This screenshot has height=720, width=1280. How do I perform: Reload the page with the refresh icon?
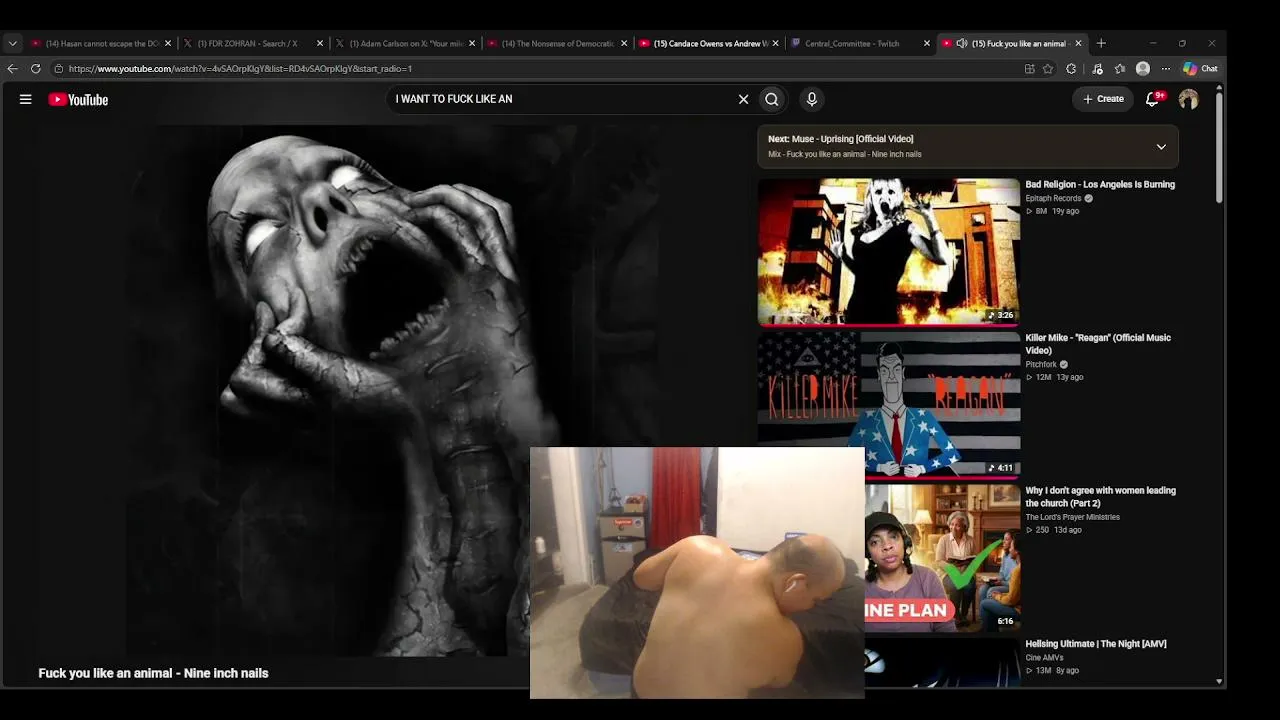[36, 69]
